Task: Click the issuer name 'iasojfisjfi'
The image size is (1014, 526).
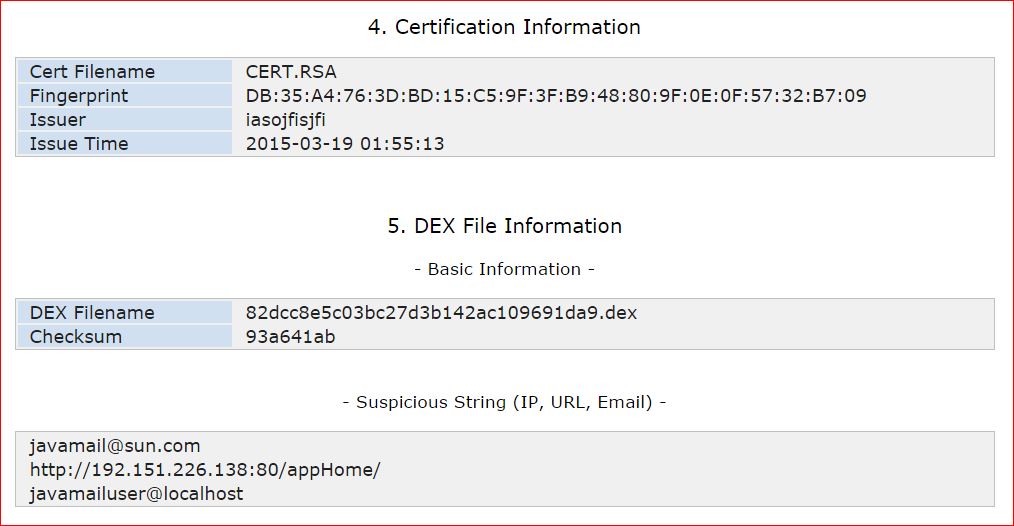Action: point(285,120)
